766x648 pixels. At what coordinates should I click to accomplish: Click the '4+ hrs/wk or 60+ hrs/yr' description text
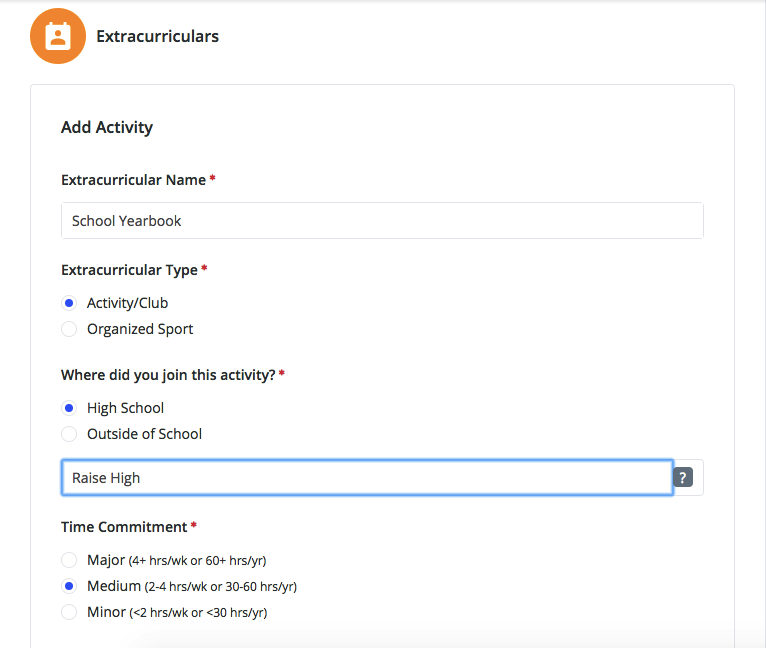click(x=197, y=561)
